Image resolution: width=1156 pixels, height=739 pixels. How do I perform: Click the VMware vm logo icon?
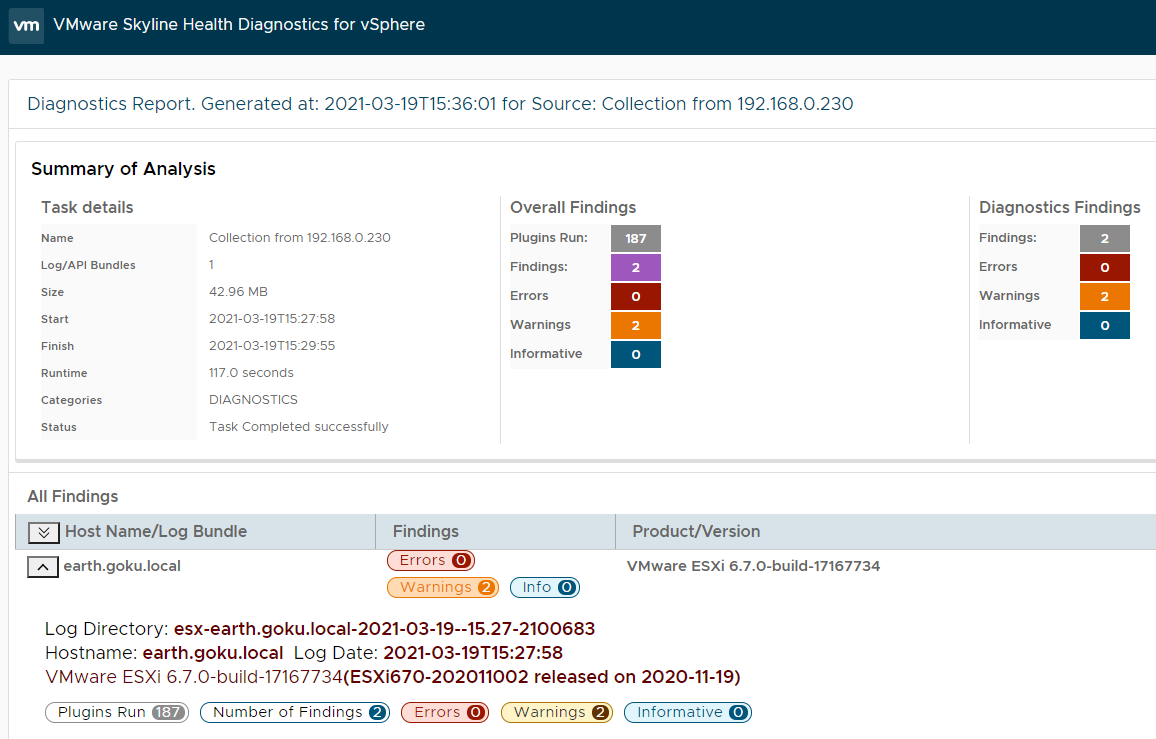coord(27,26)
